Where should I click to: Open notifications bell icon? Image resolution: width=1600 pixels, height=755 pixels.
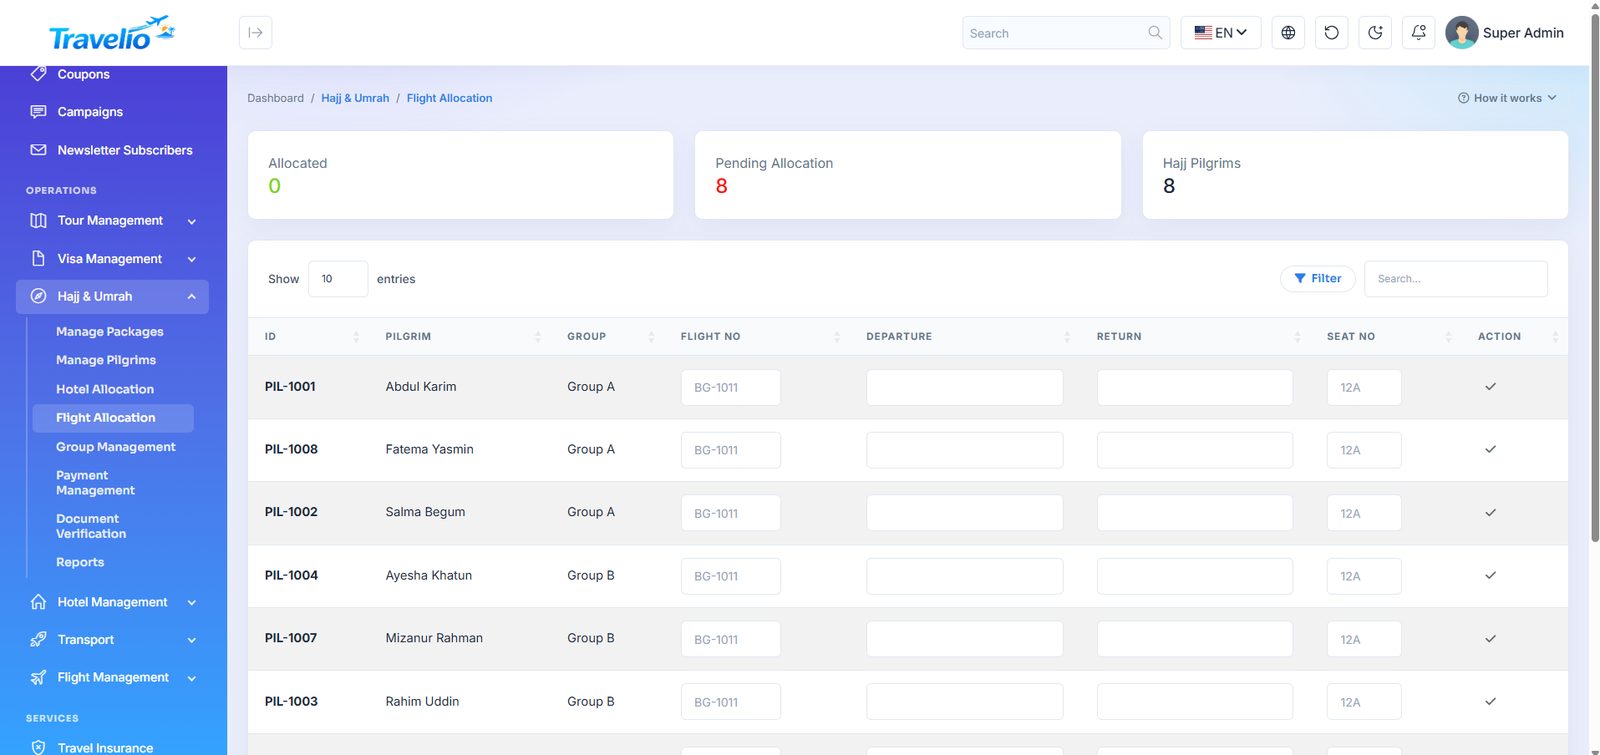[1419, 33]
